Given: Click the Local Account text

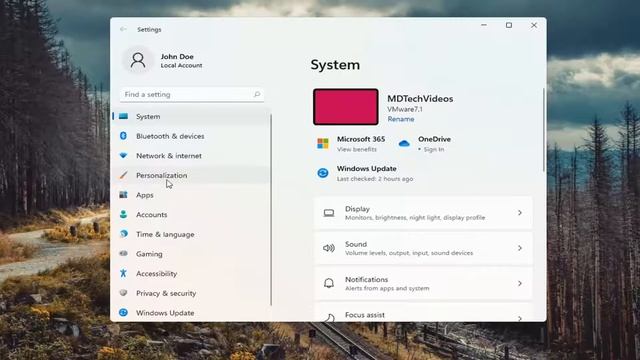Looking at the screenshot, I should tap(181, 65).
